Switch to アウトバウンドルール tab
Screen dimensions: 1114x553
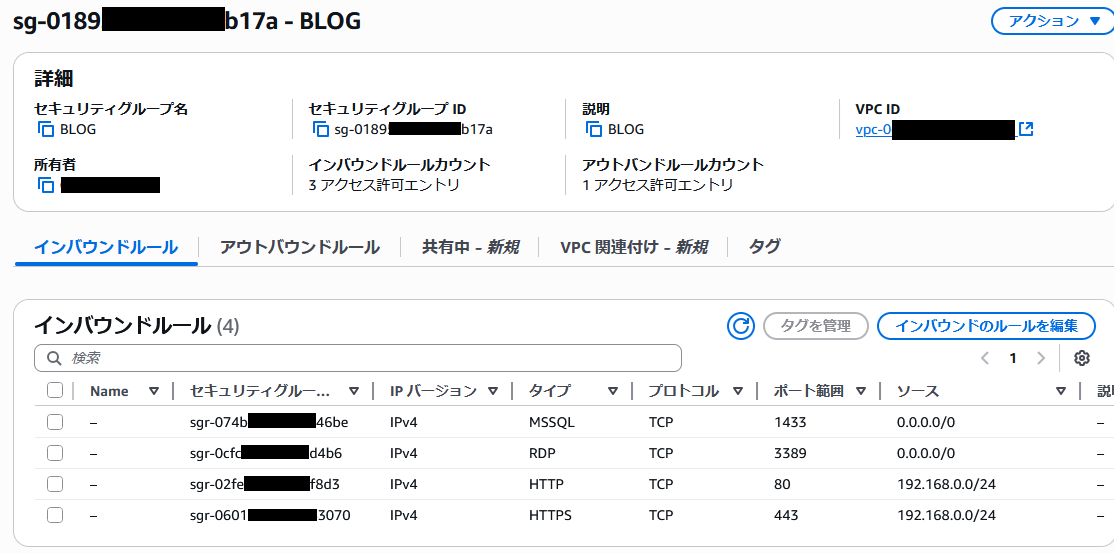point(299,247)
